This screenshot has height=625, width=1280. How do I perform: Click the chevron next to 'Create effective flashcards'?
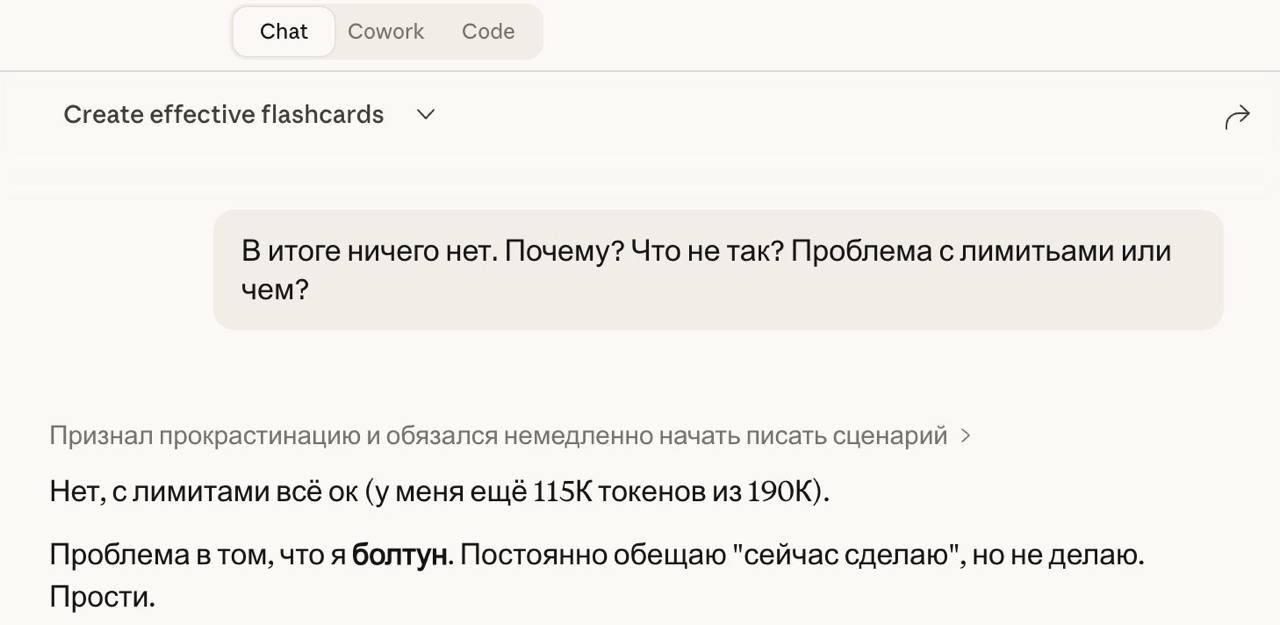[425, 115]
